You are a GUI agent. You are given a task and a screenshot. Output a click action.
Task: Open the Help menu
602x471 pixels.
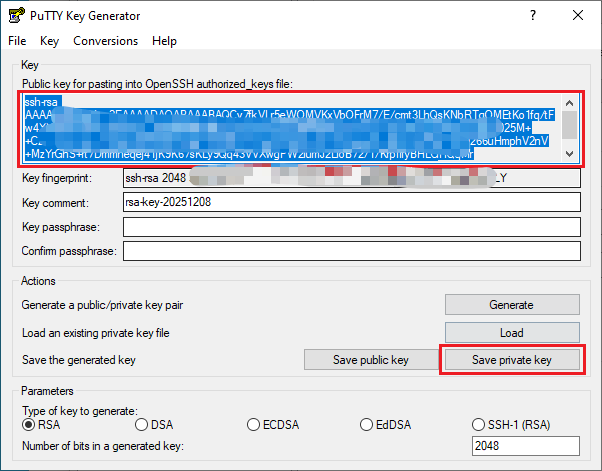pyautogui.click(x=164, y=41)
